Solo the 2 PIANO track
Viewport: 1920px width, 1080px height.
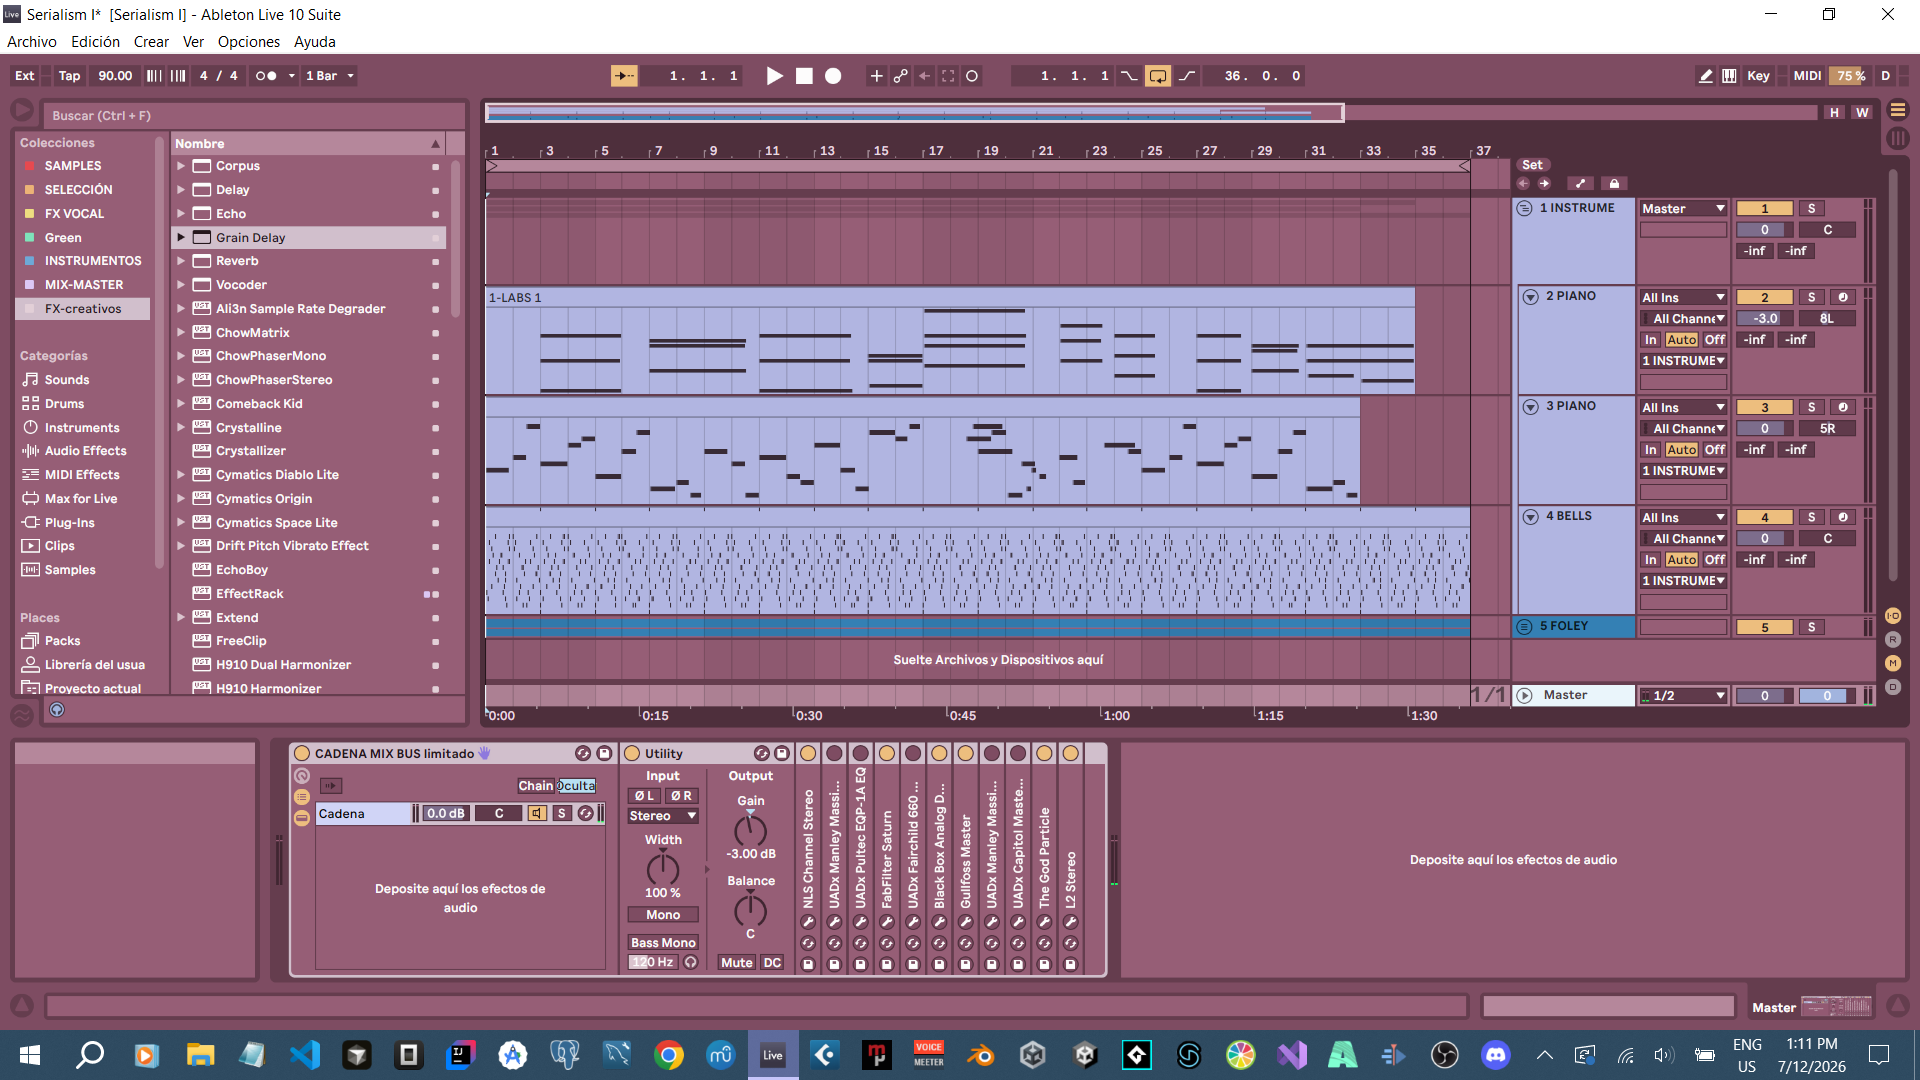click(x=1811, y=297)
